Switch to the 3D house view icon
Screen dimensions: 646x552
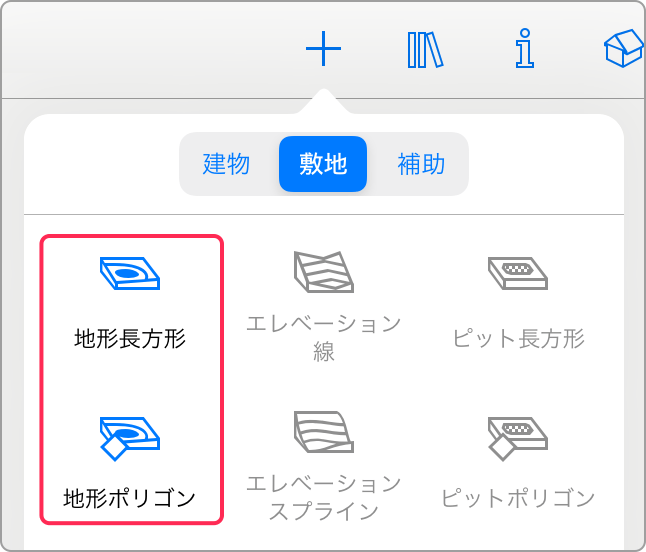[624, 48]
